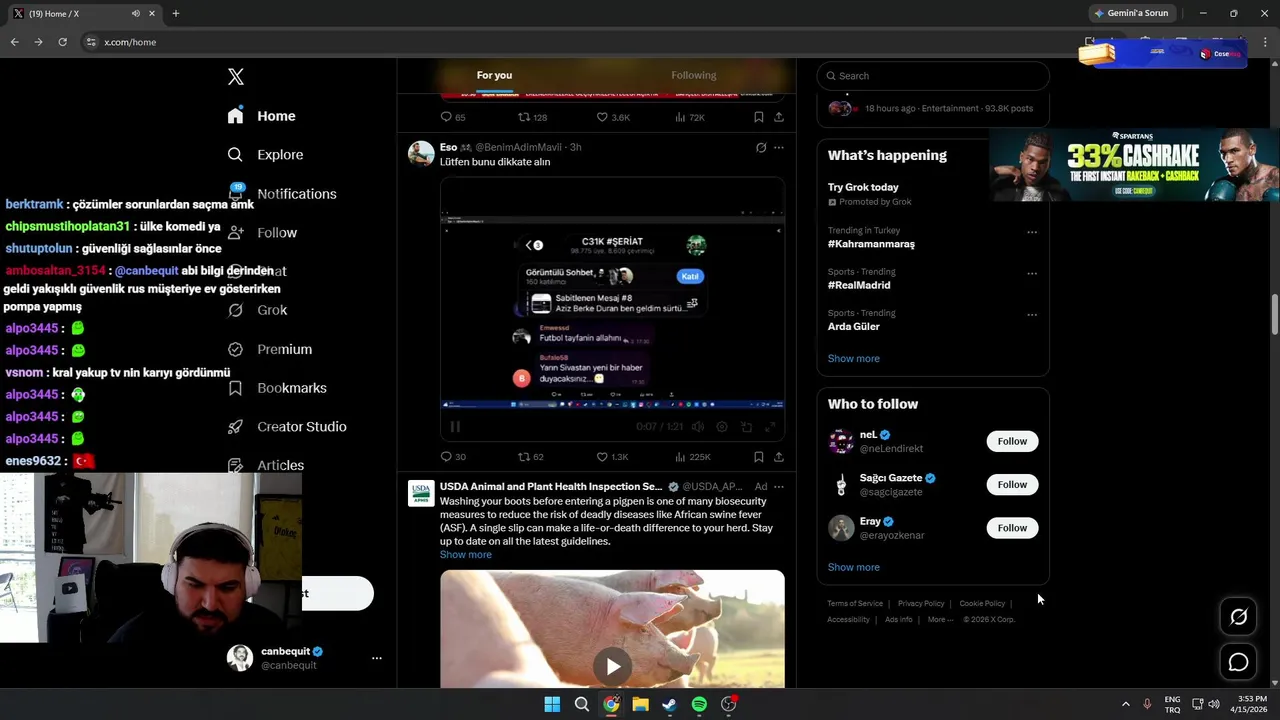Open options for #Kahramanmaraş trend

[x=1032, y=232]
